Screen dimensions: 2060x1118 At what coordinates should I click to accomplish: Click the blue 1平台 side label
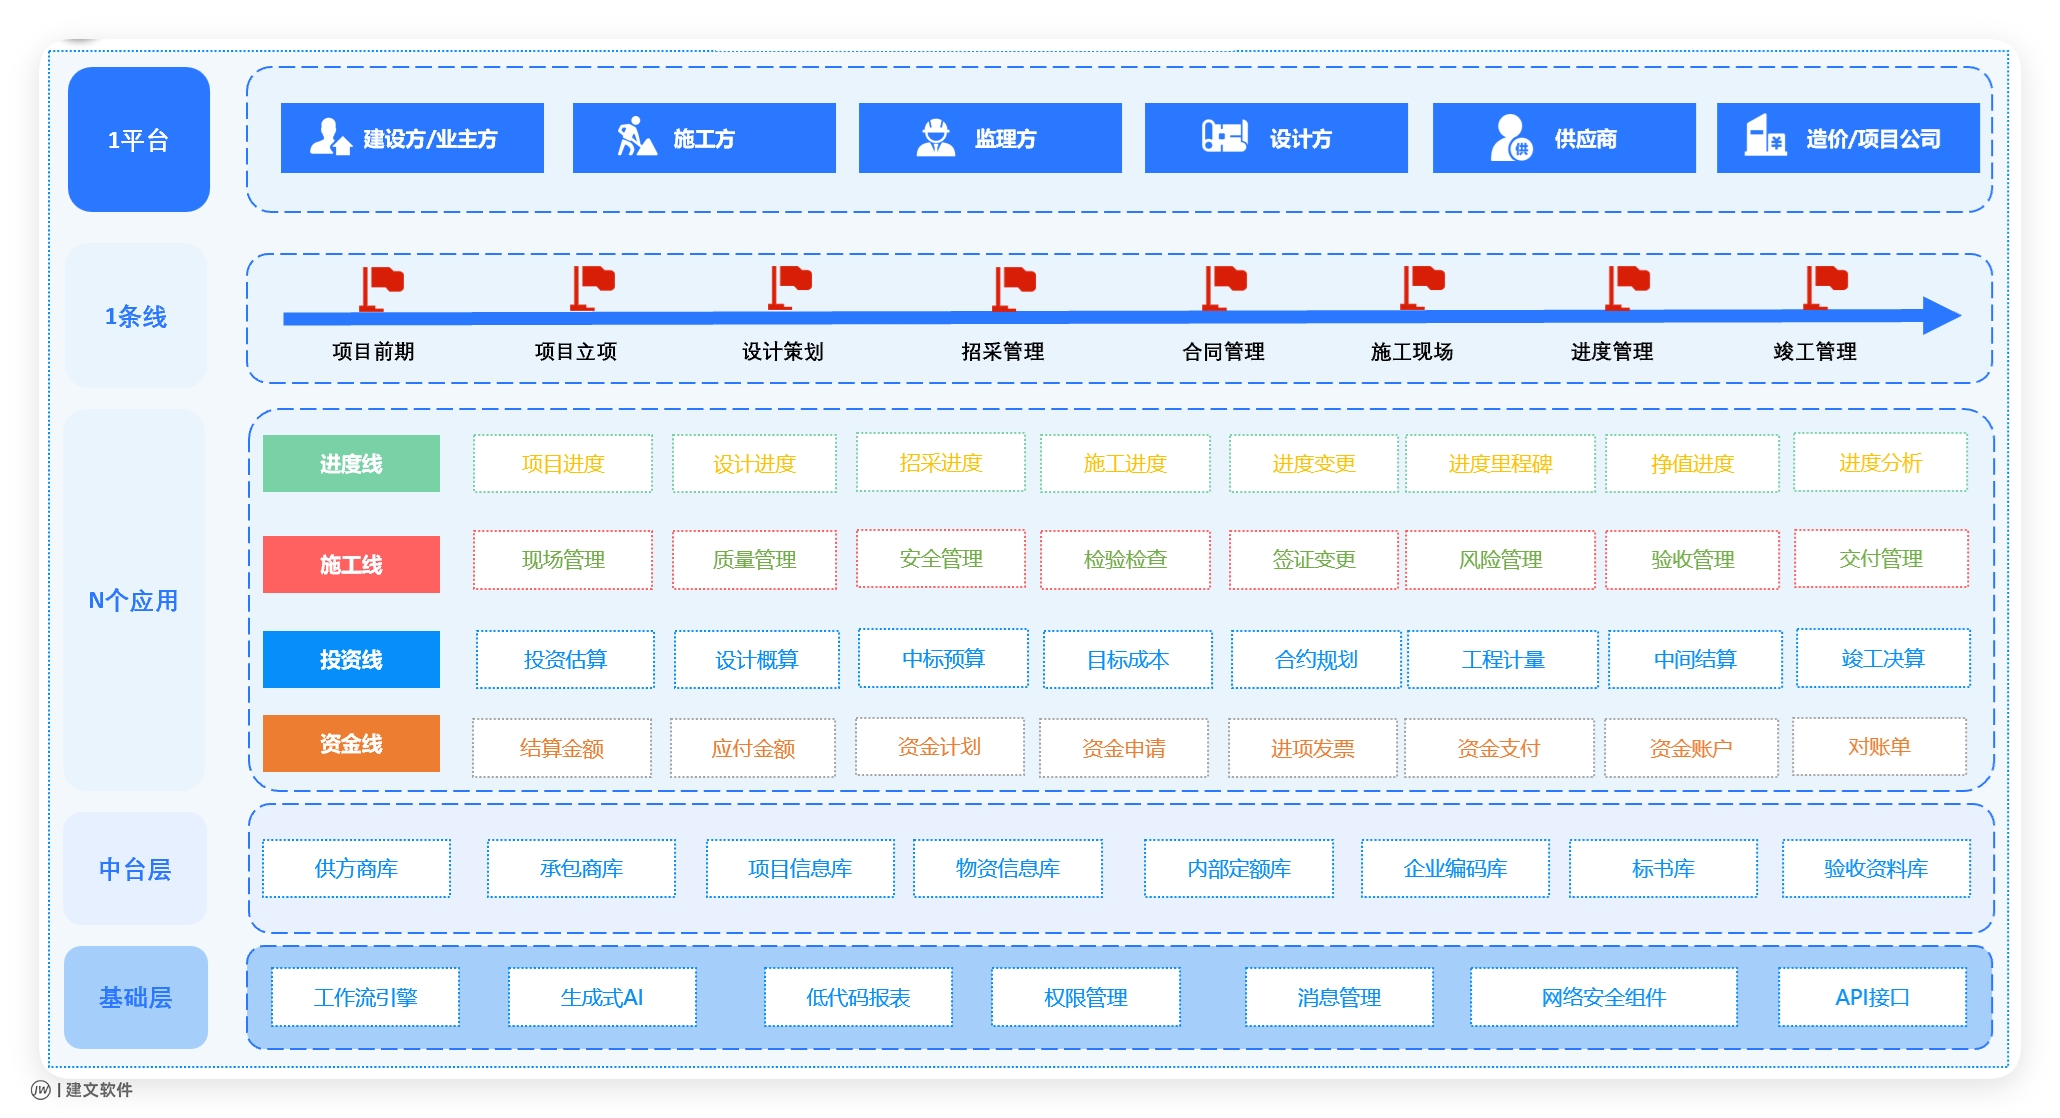pyautogui.click(x=138, y=139)
